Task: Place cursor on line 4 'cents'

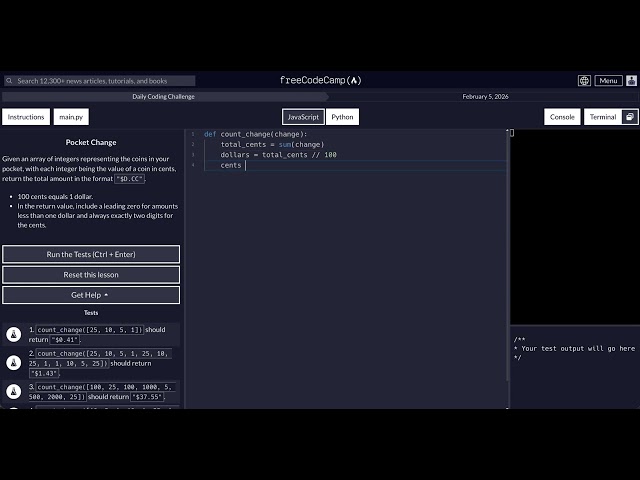Action: (x=231, y=165)
